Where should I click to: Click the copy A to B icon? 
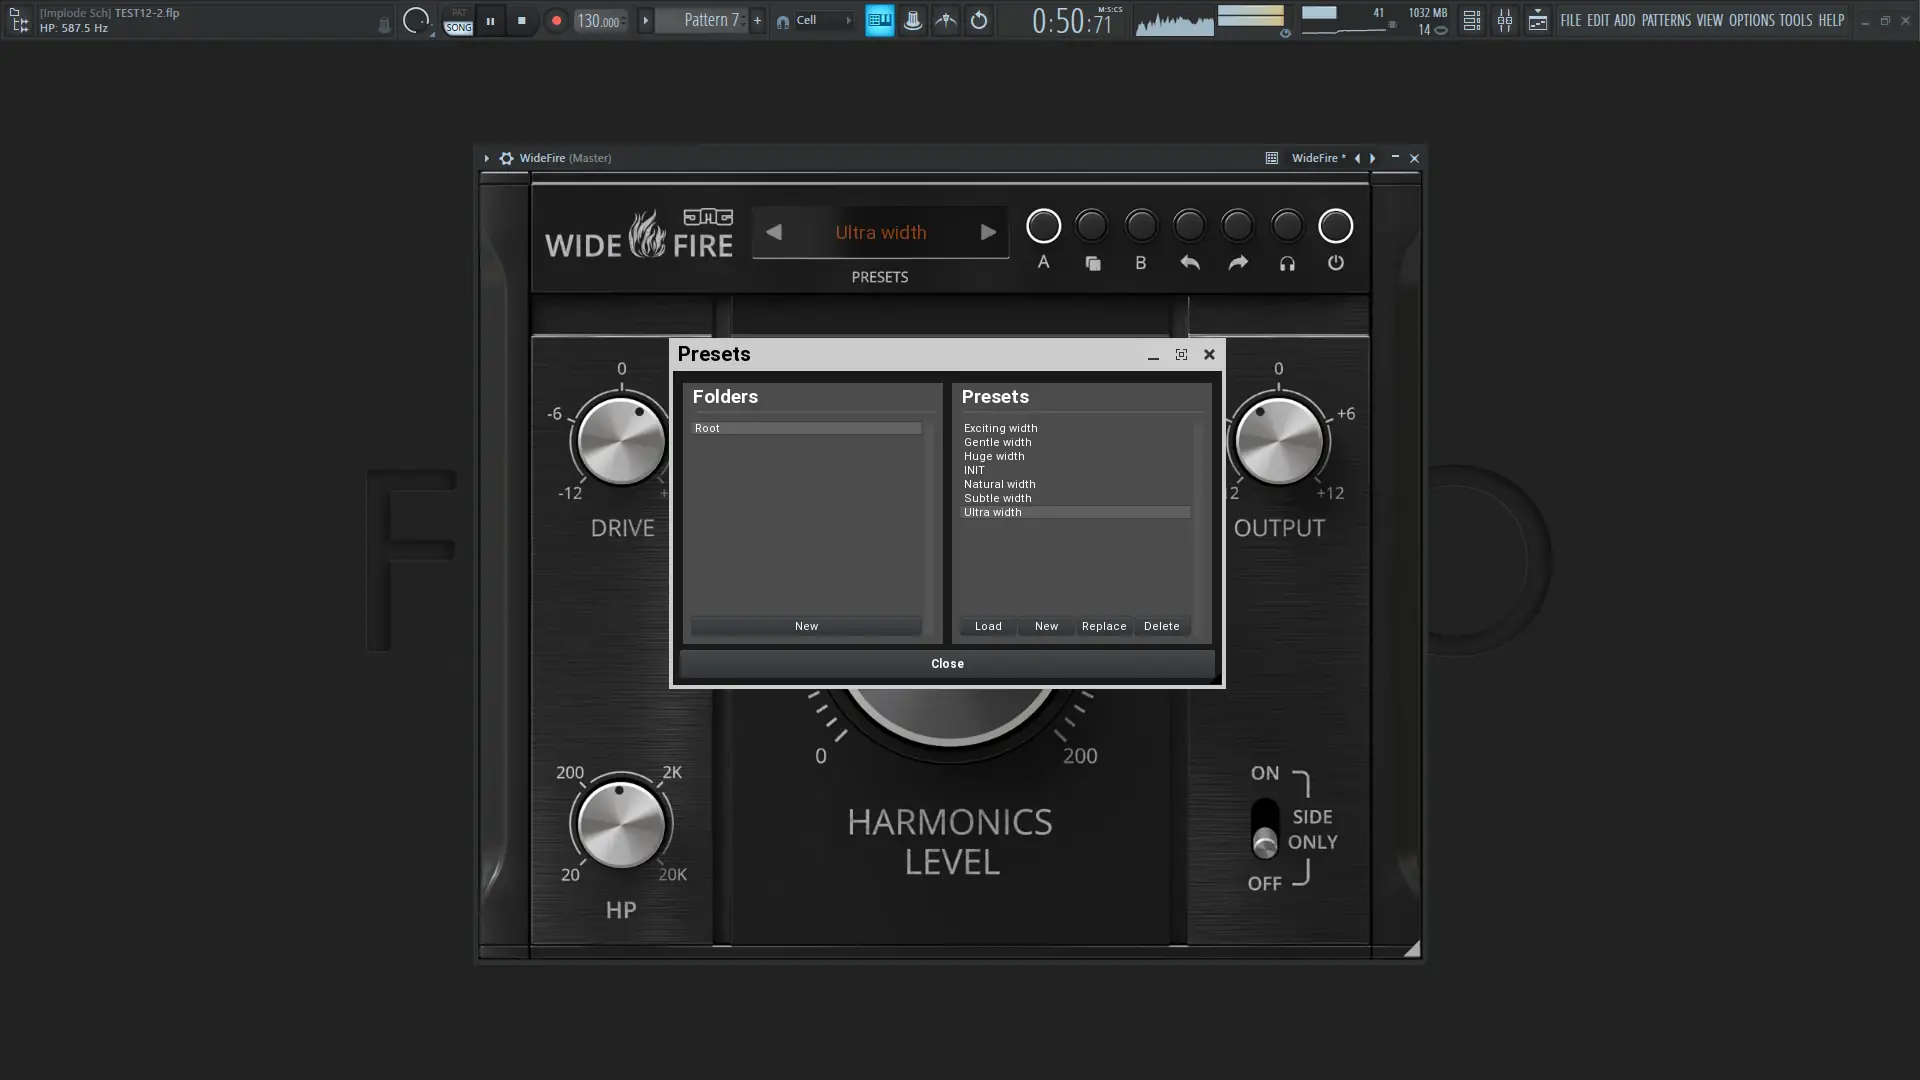(x=1092, y=264)
